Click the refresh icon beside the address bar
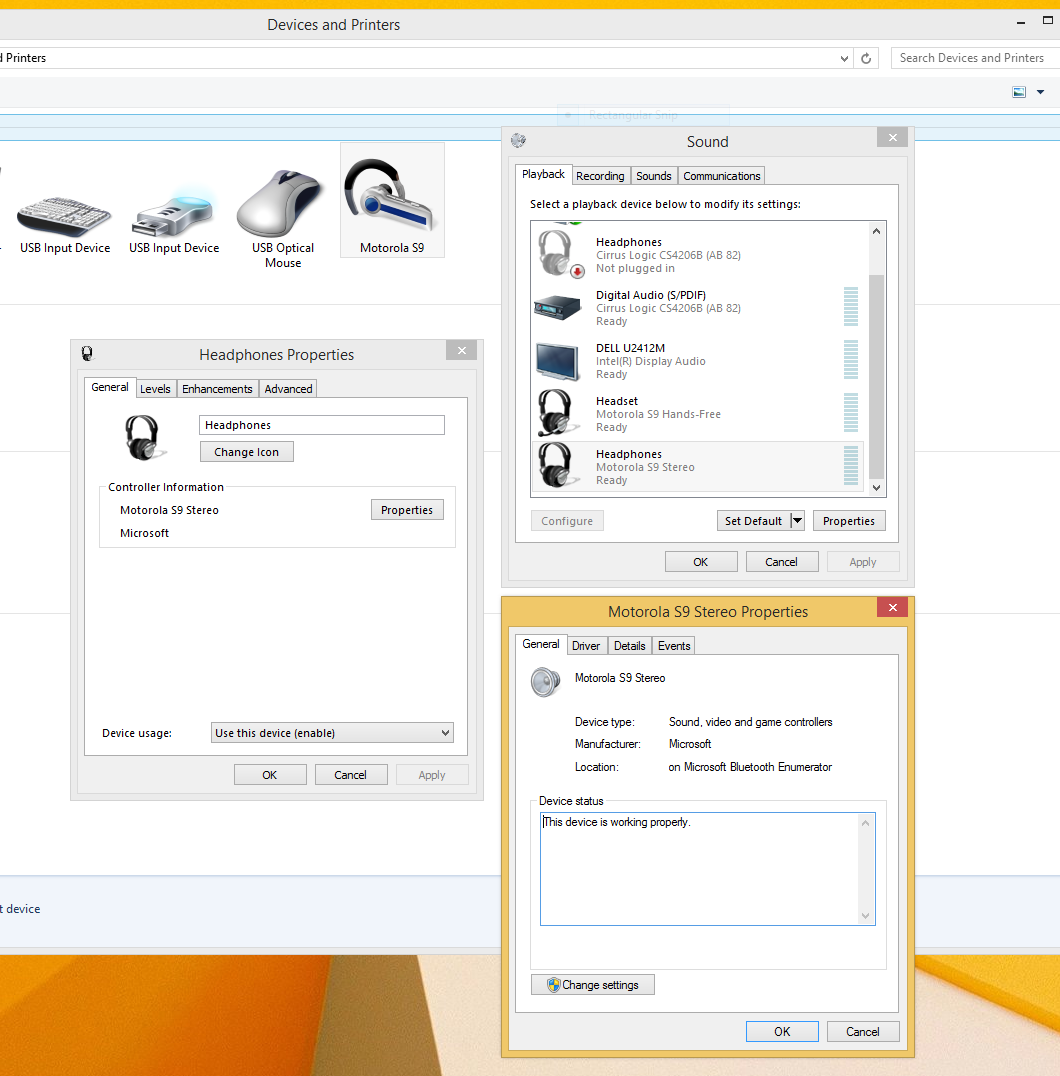This screenshot has height=1076, width=1060. coord(867,58)
